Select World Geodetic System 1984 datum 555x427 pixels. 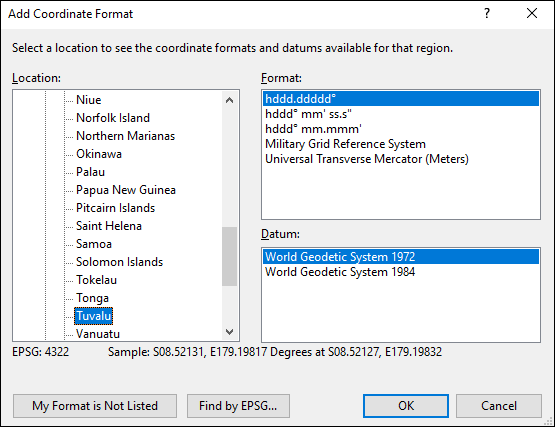[401, 272]
